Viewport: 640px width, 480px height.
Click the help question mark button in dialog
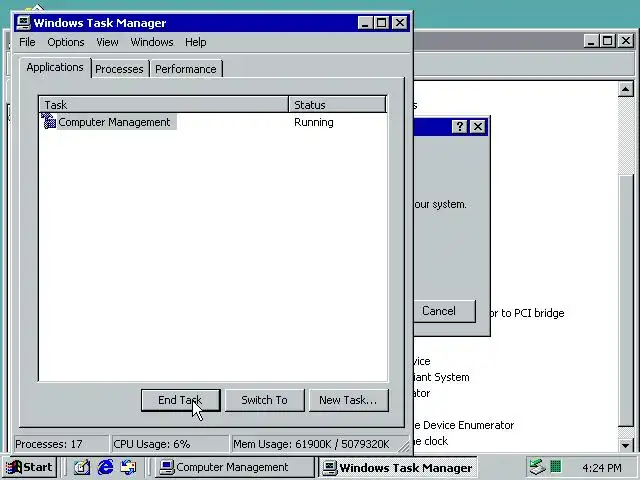460,127
